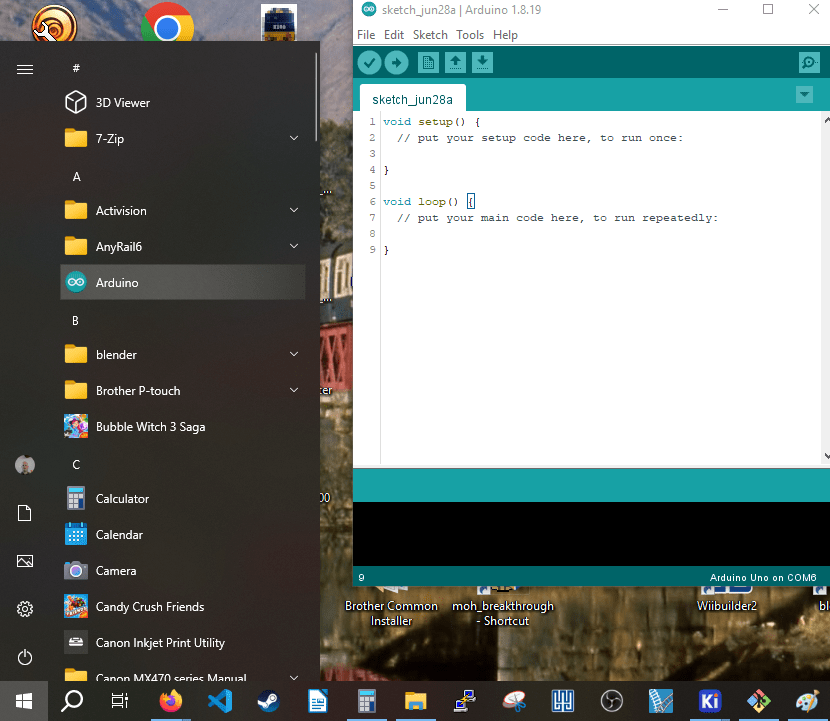Open a sketch using the Open icon

(x=455, y=63)
